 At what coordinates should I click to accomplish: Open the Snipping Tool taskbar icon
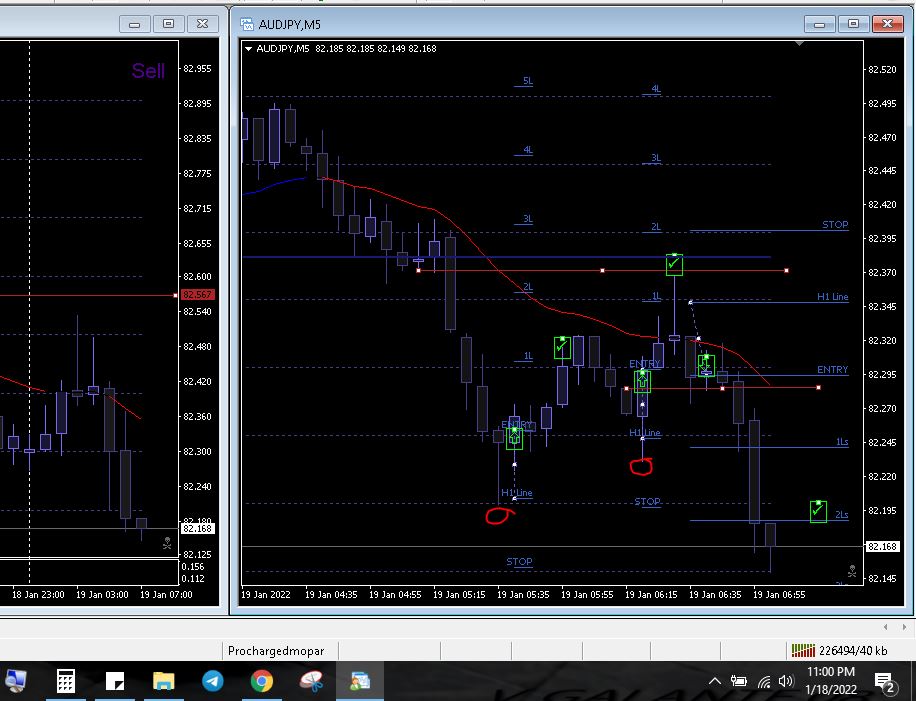(311, 681)
